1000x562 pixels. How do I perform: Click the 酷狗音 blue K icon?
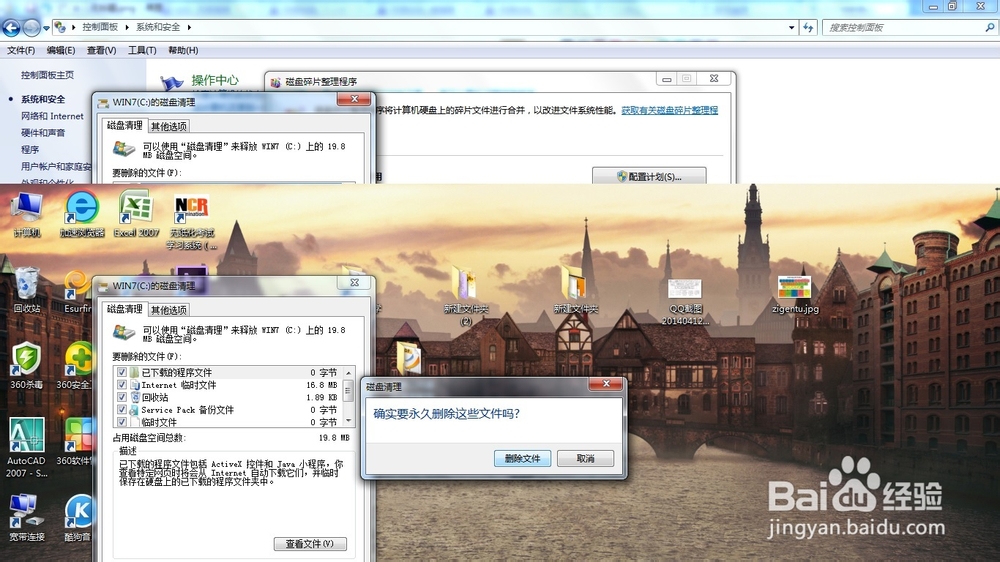point(78,517)
